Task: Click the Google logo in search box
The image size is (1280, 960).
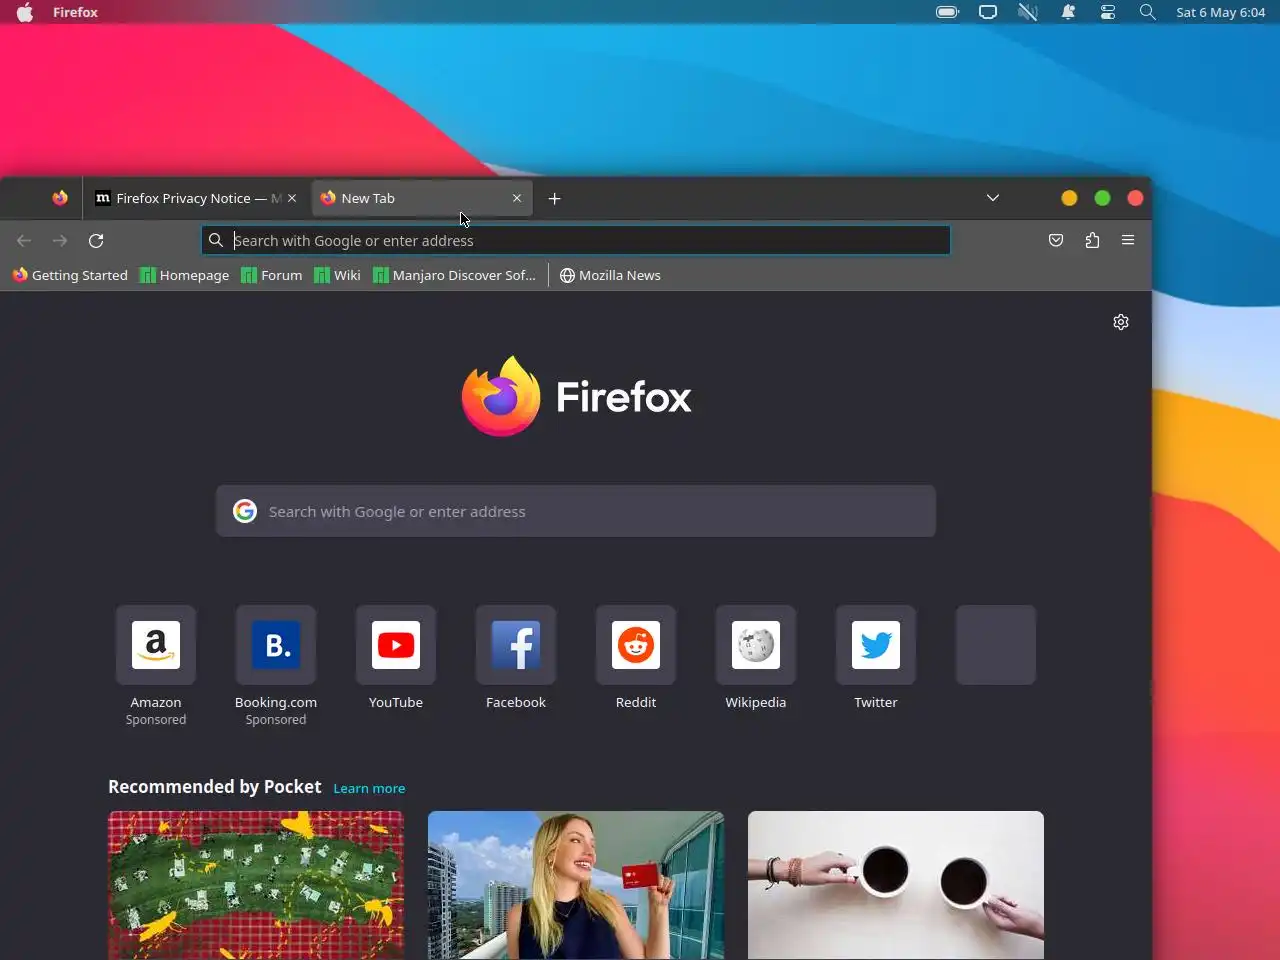Action: [x=245, y=511]
